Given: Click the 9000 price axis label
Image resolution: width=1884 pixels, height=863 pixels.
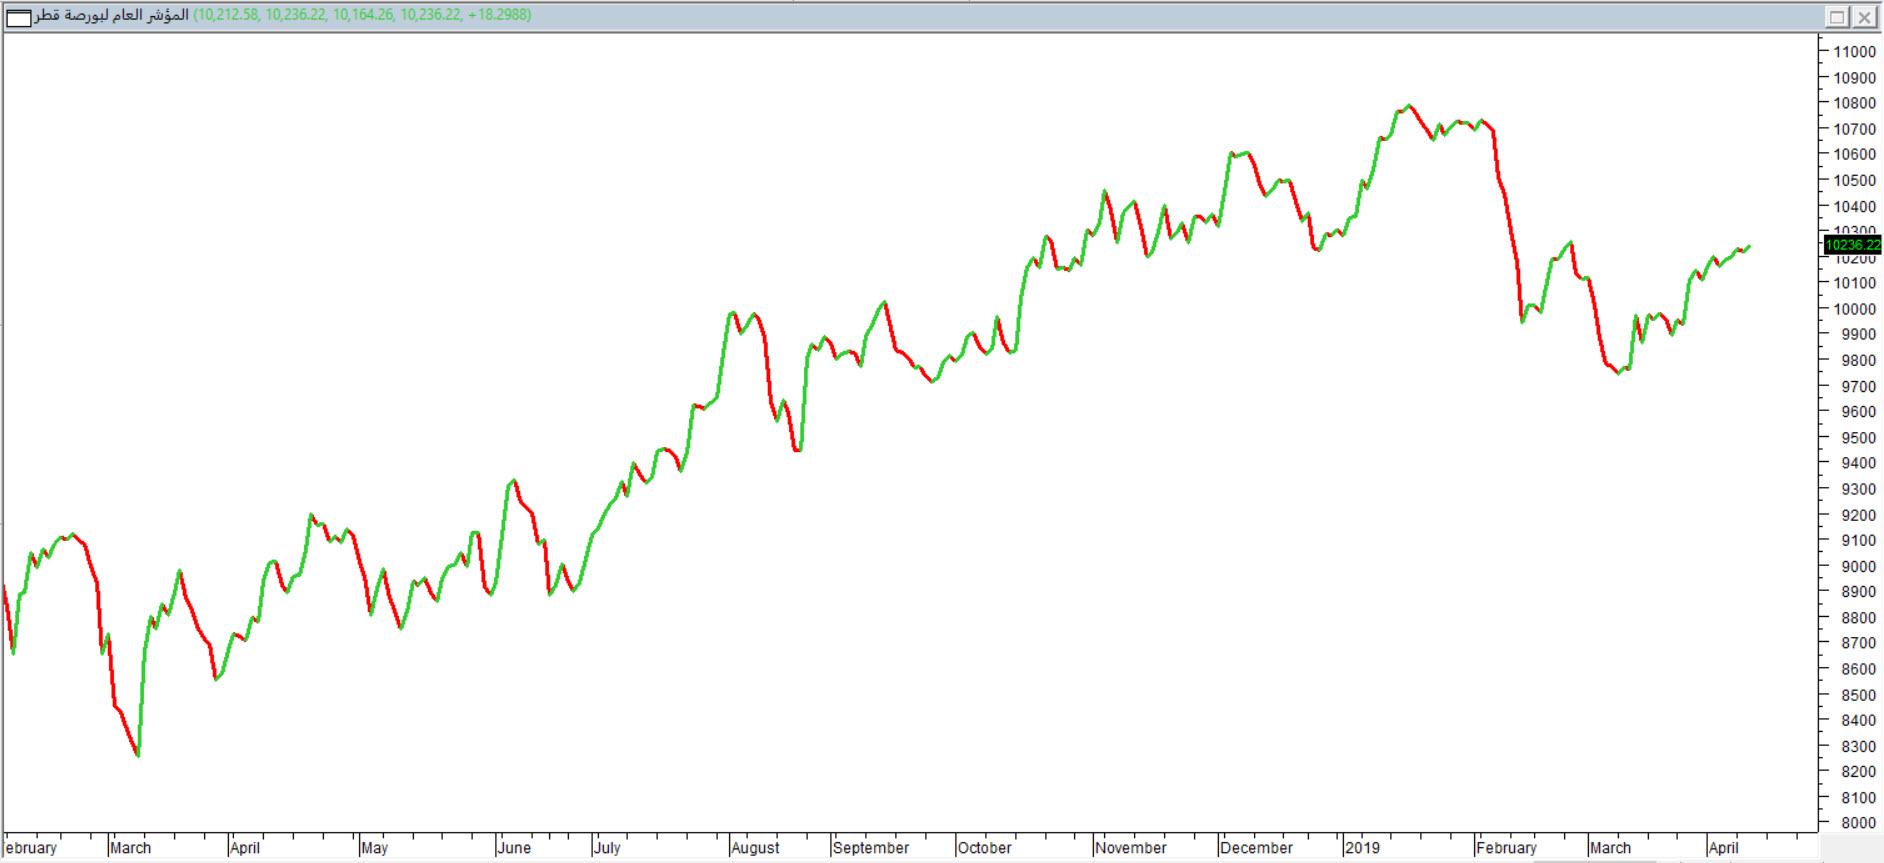Looking at the screenshot, I should (1858, 566).
